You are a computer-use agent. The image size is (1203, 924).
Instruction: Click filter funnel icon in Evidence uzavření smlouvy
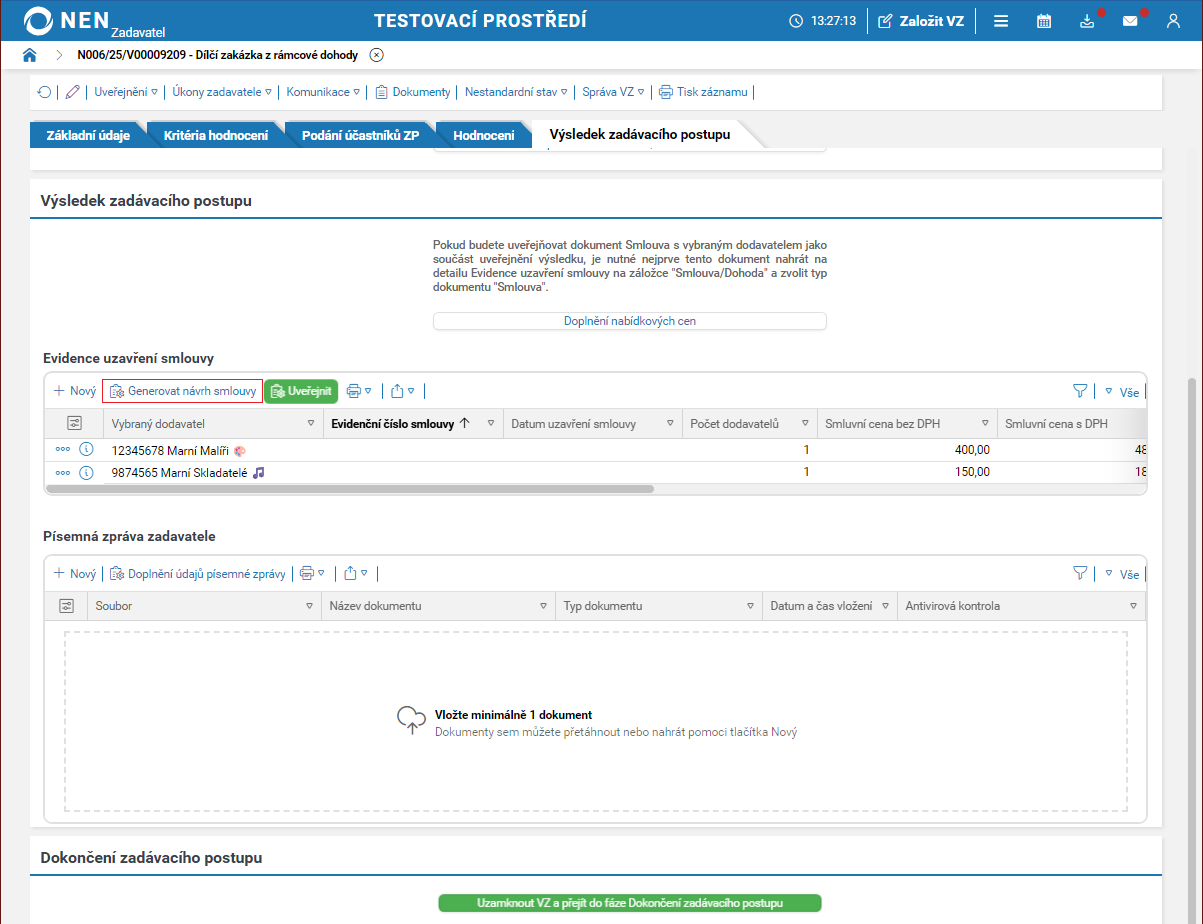click(x=1080, y=391)
